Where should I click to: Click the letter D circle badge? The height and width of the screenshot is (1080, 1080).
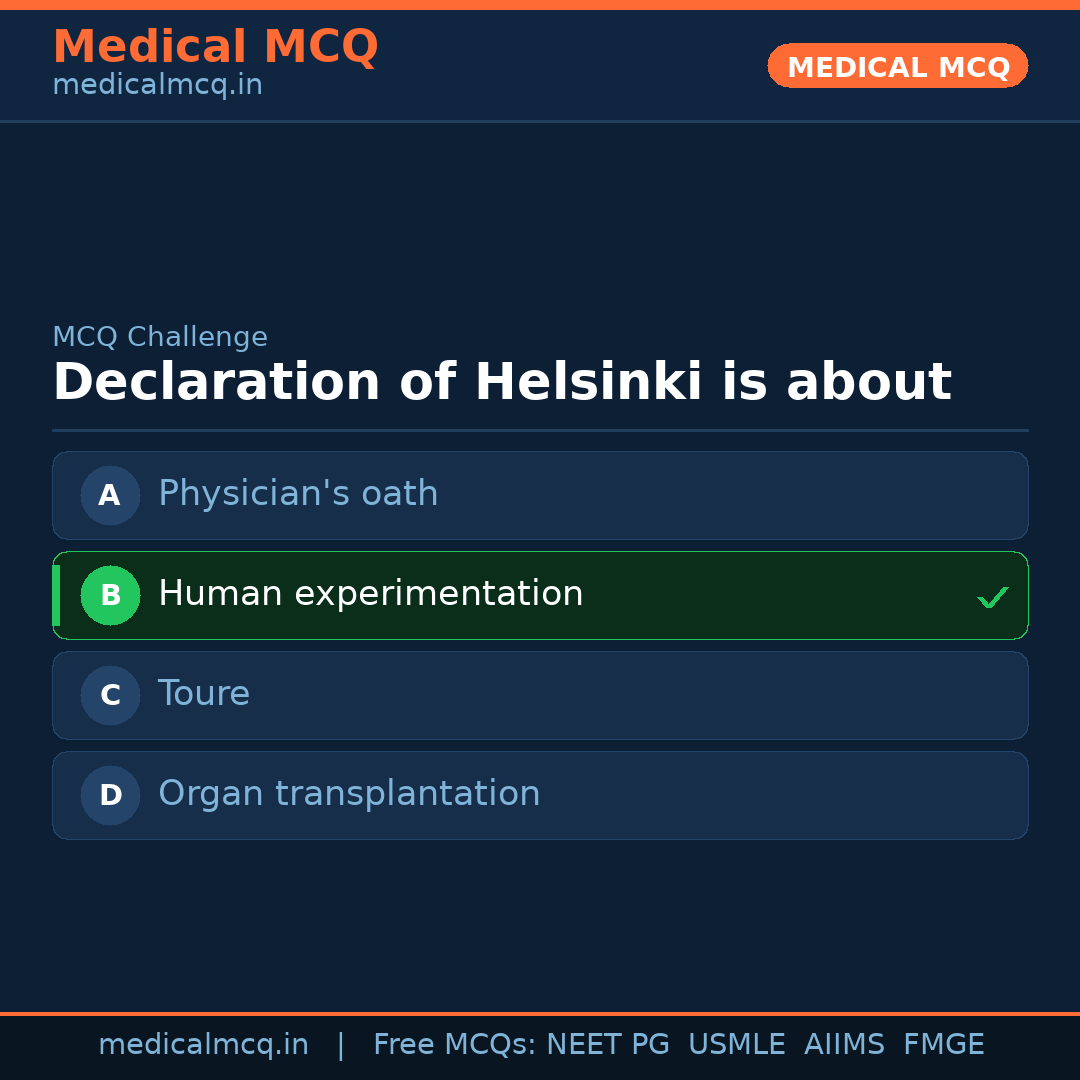110,795
